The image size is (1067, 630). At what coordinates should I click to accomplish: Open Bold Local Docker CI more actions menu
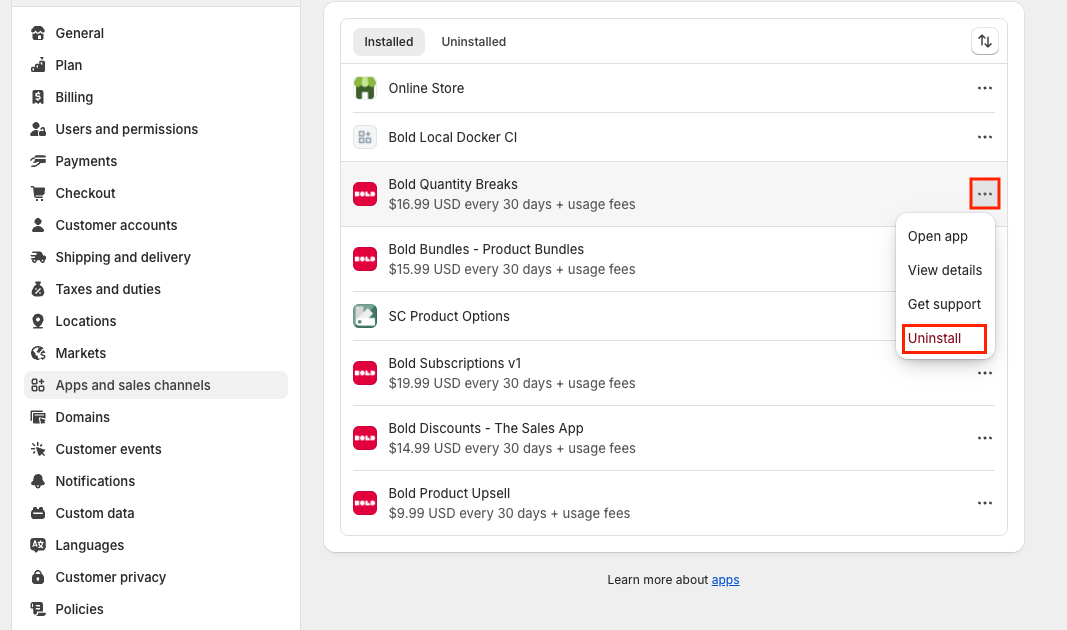pyautogui.click(x=985, y=137)
